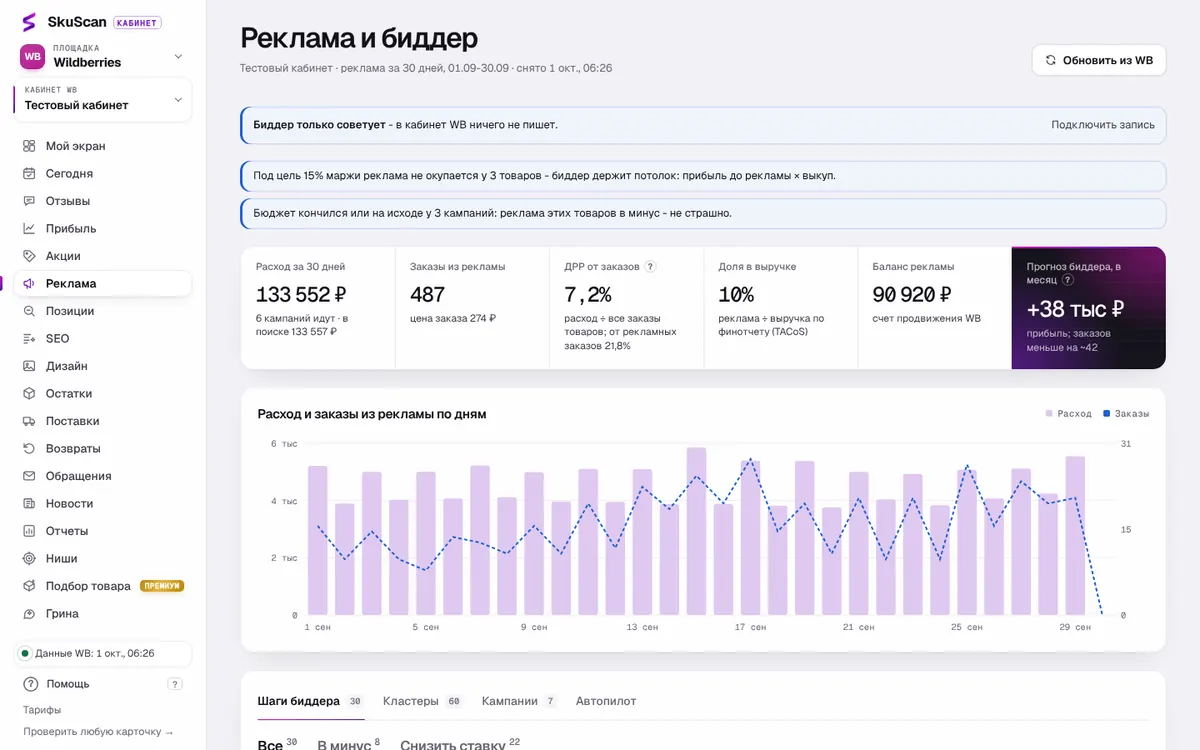Screen dimensions: 1200x750
Task: Click the Грина sidebar icon
Action: click(x=29, y=613)
